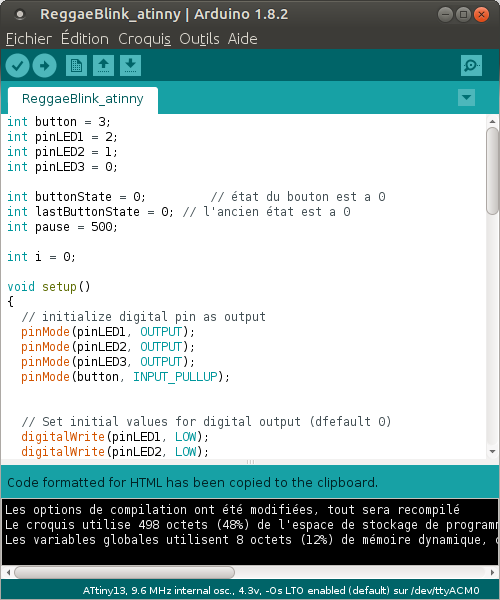Click the divider handle above status message
Image resolution: width=500 pixels, height=600 pixels.
[250, 462]
